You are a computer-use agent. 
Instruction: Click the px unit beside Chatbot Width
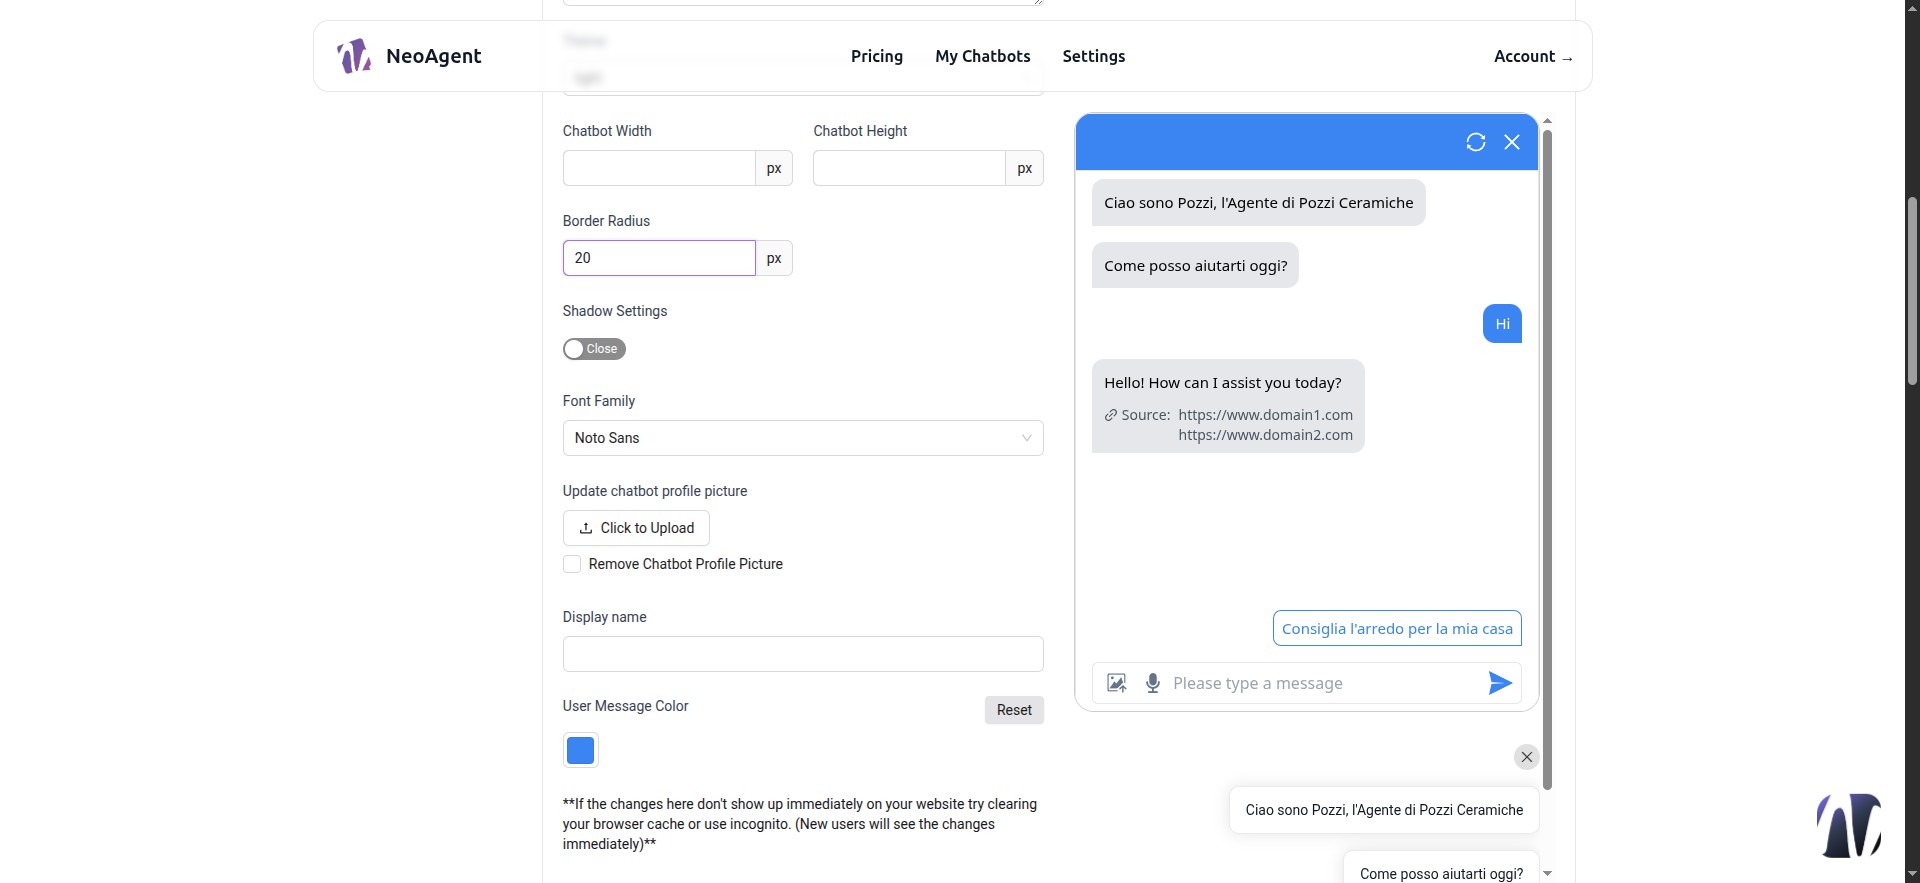[x=774, y=168]
